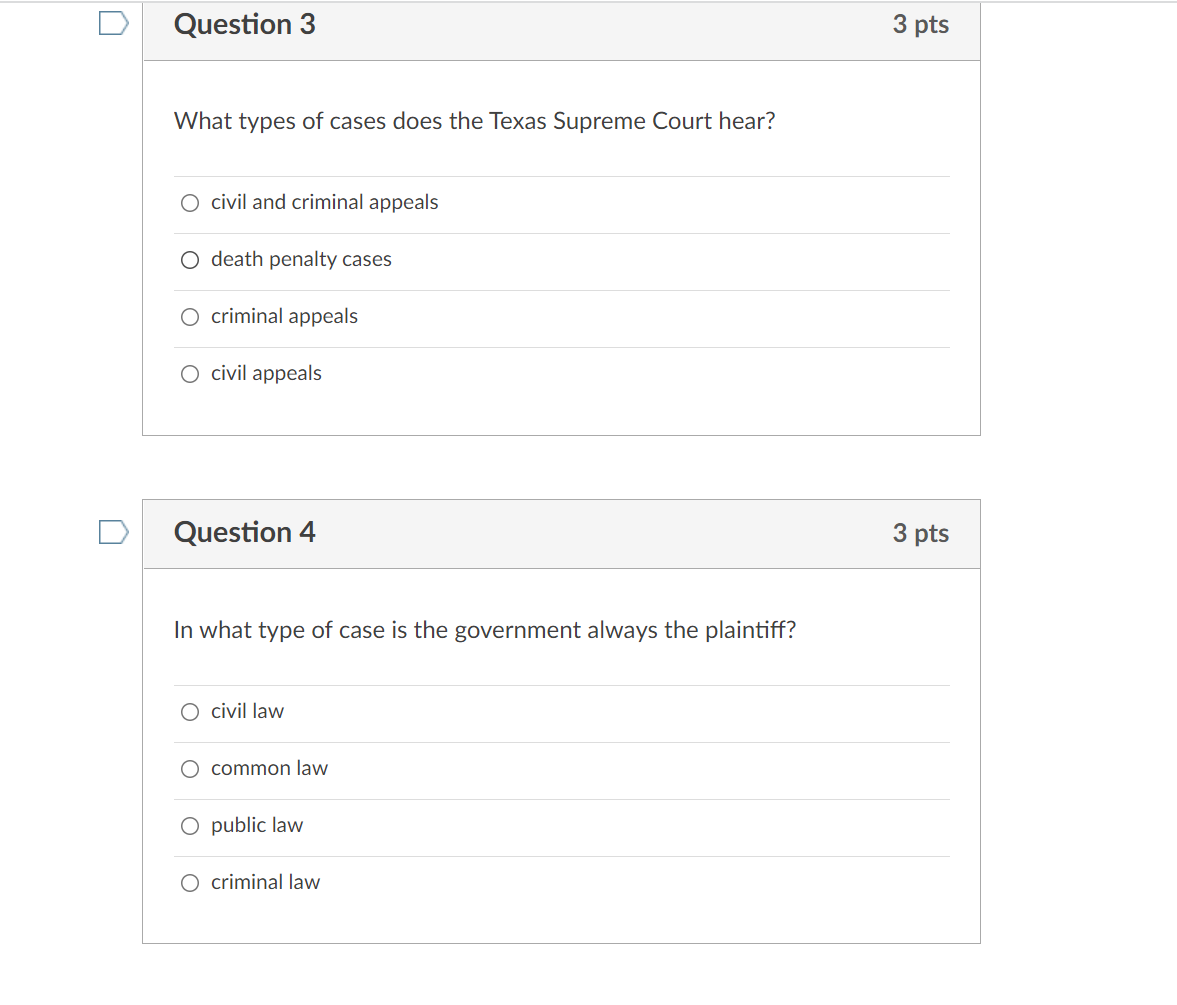The width and height of the screenshot is (1177, 1005).
Task: Click the 'civil law' answer label
Action: coord(247,712)
